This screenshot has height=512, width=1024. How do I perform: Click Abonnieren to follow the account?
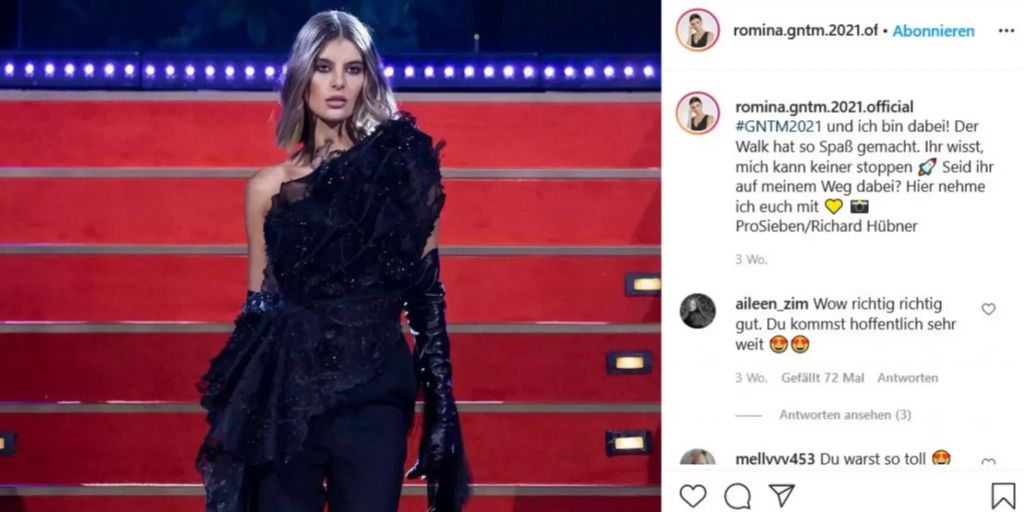click(x=933, y=31)
